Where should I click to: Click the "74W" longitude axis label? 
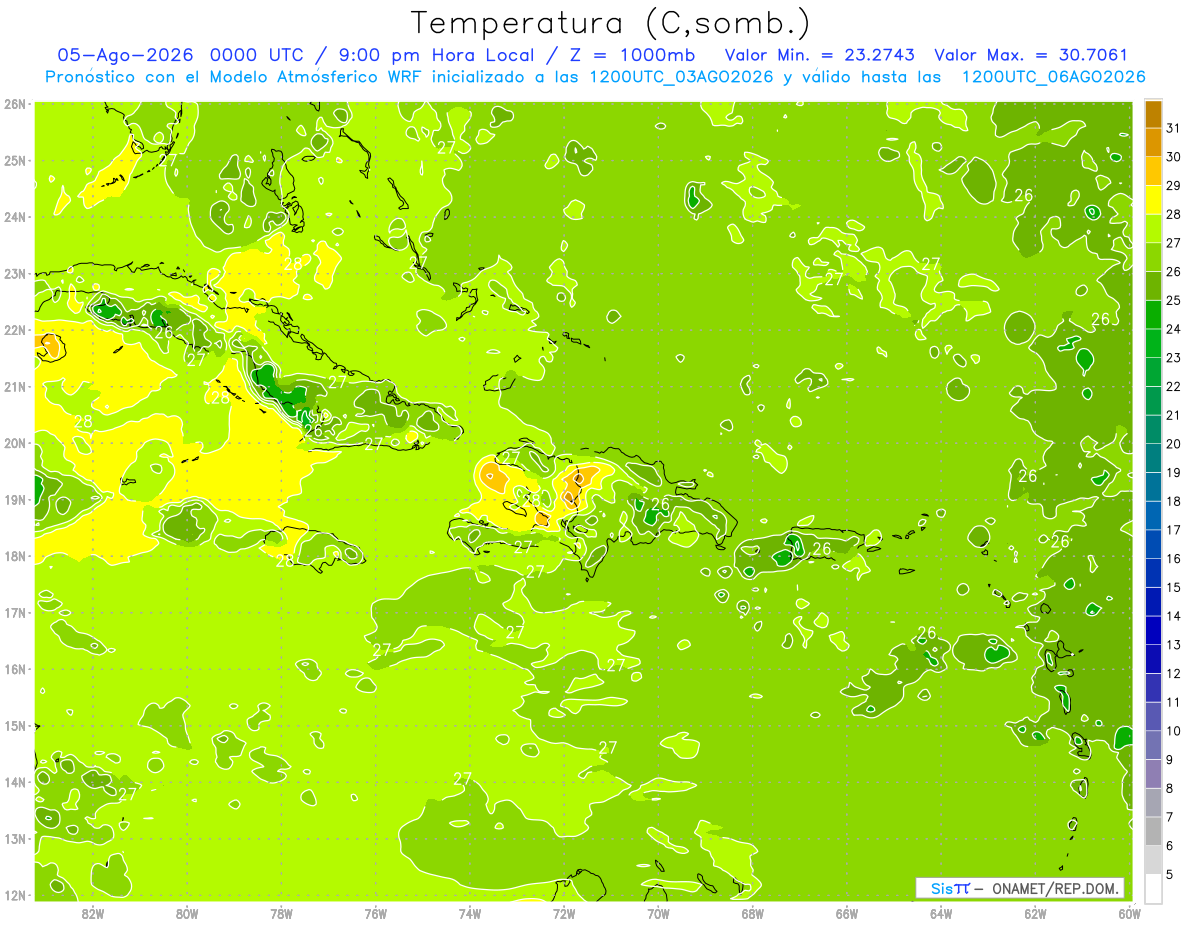click(x=470, y=913)
